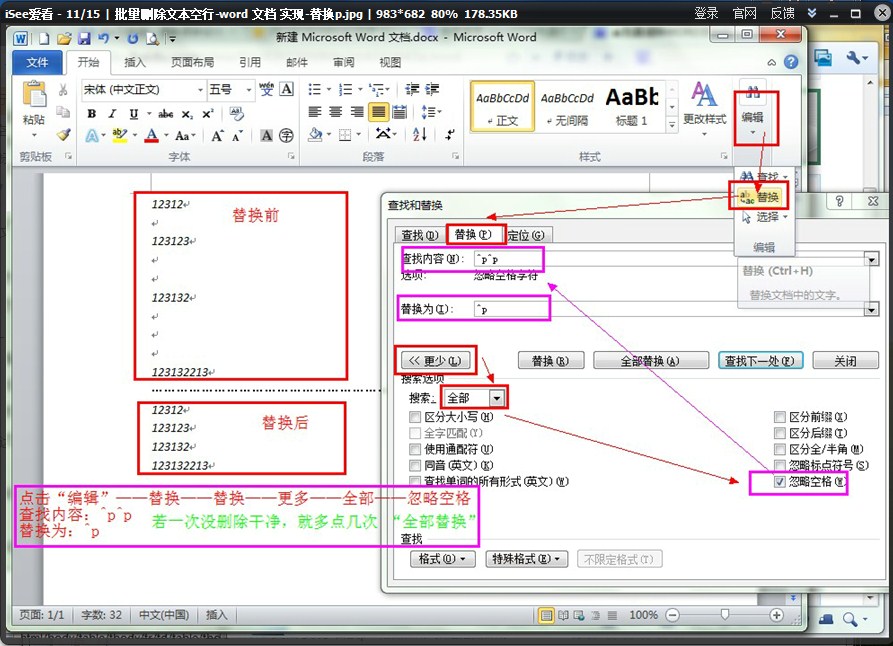Enable Match full/half width (区分全/半角) checkbox

coord(780,449)
